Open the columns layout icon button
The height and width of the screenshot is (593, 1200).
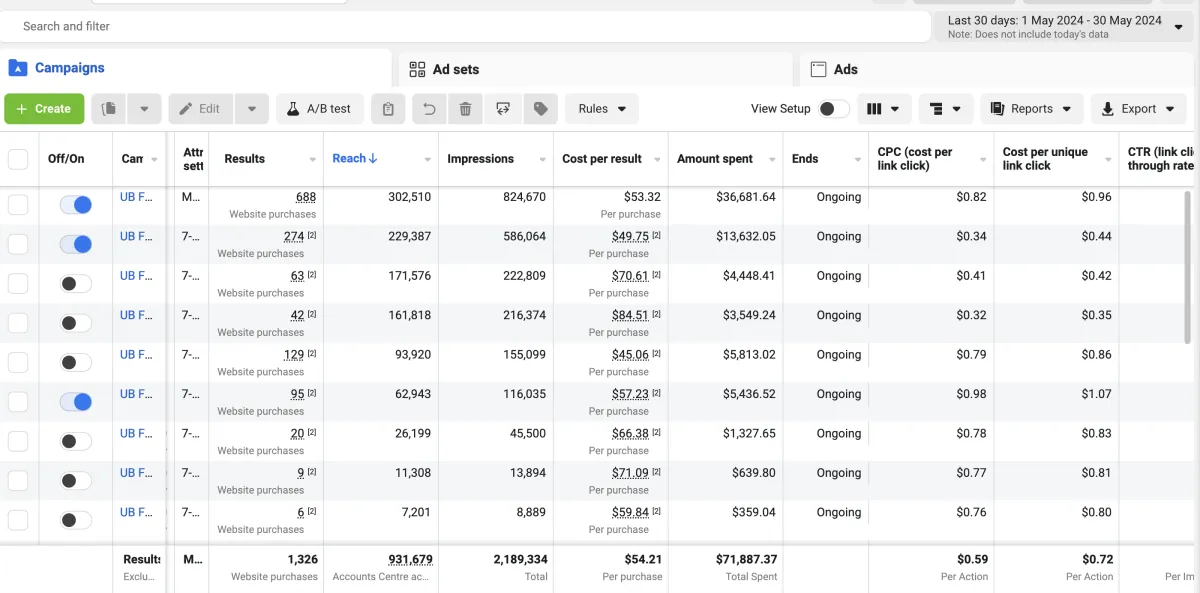884,109
